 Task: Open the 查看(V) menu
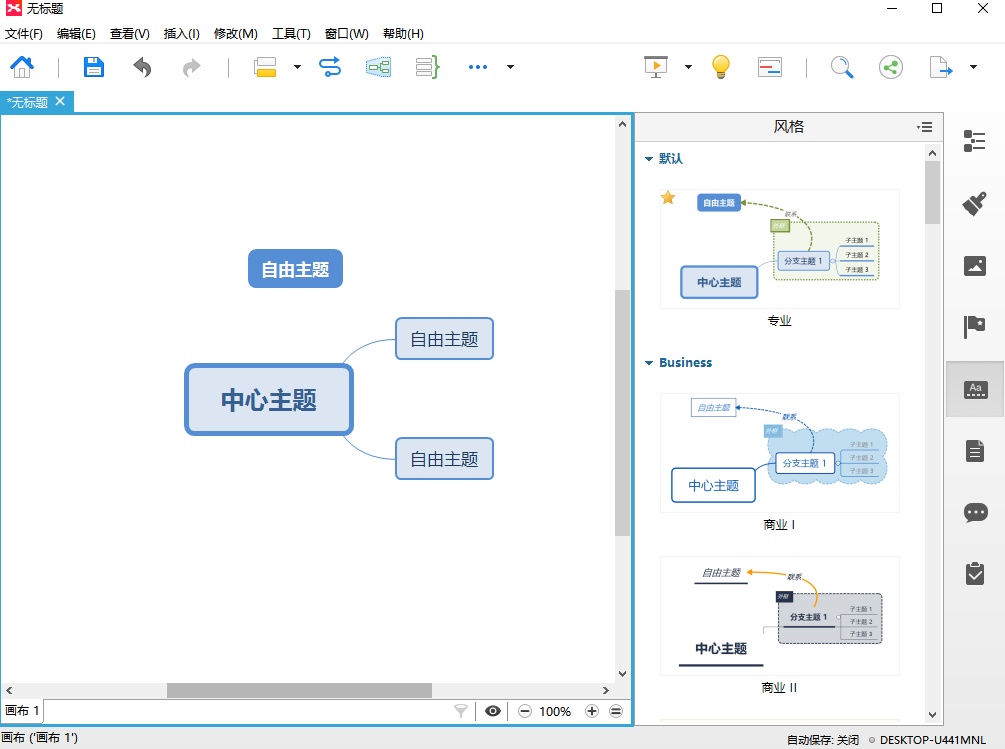pos(129,34)
